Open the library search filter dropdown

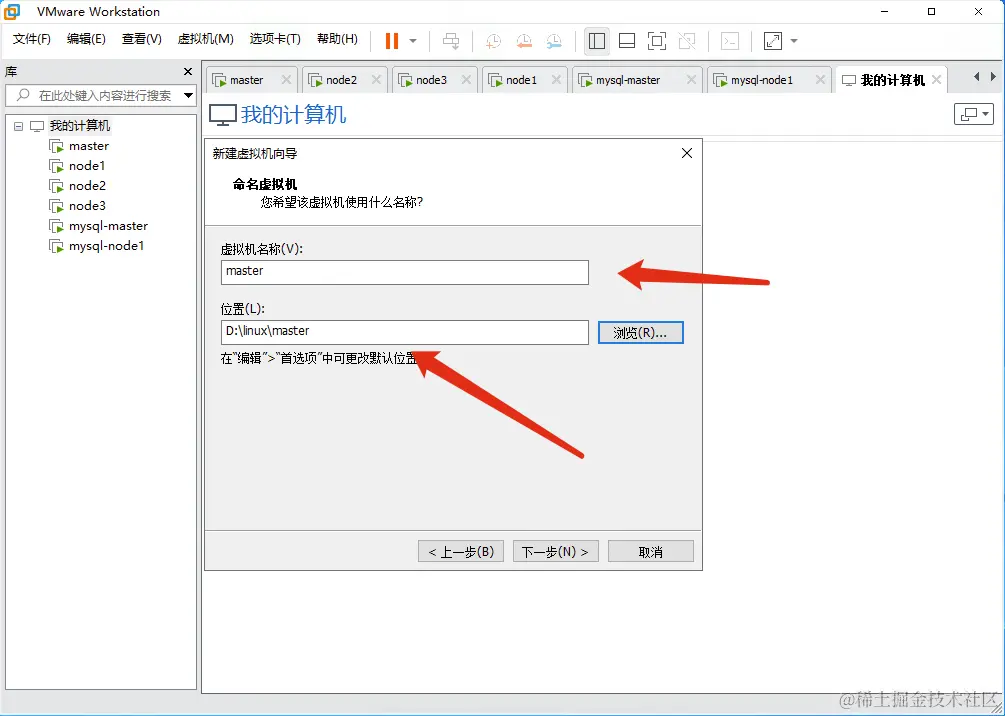(188, 96)
